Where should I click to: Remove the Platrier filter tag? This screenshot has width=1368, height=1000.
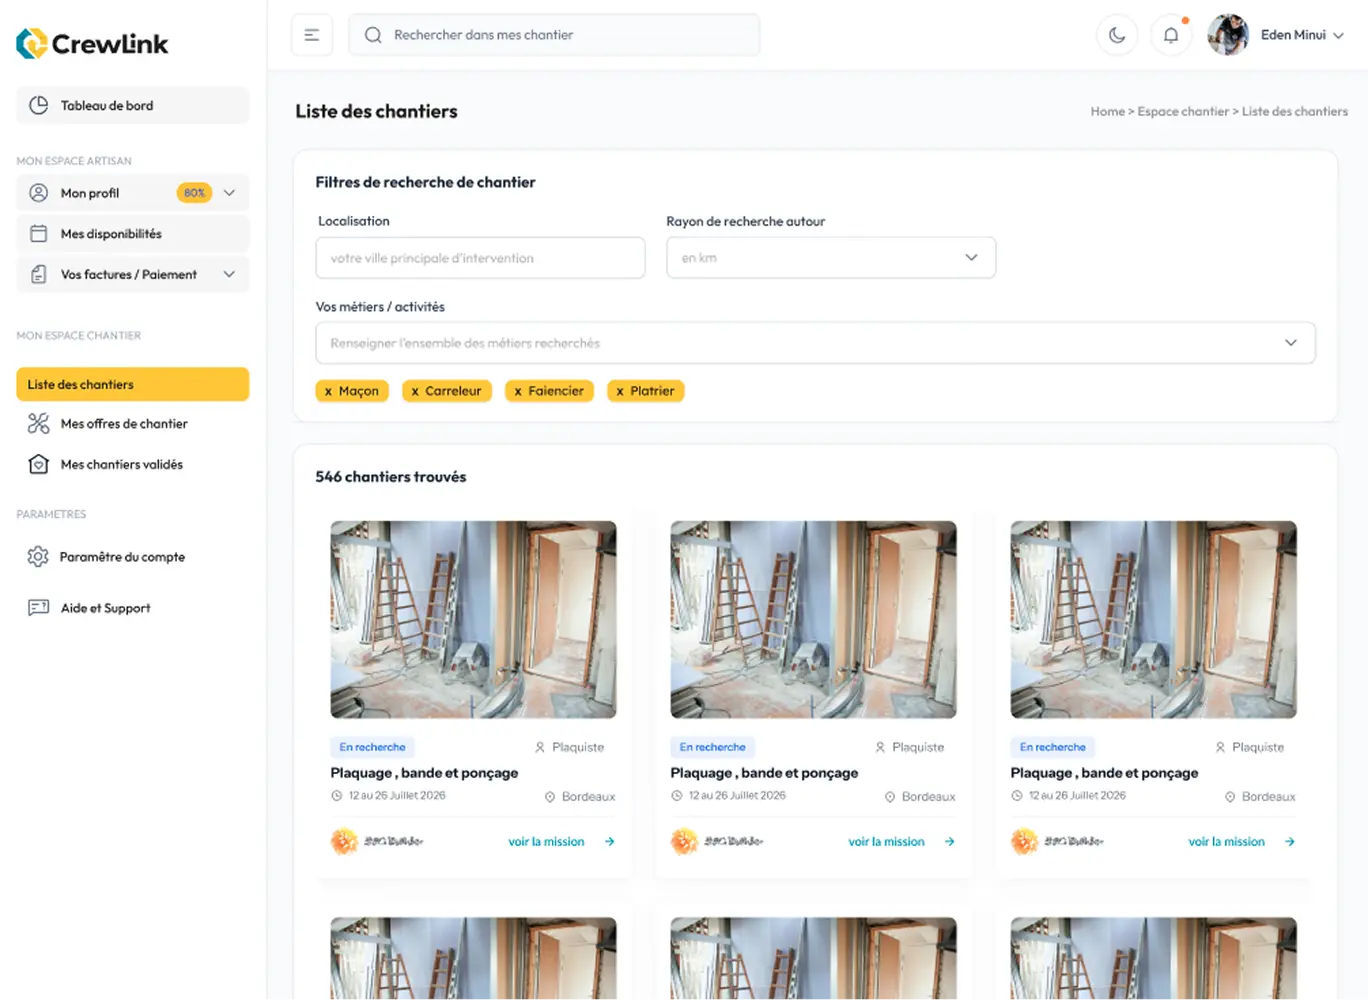tap(620, 391)
